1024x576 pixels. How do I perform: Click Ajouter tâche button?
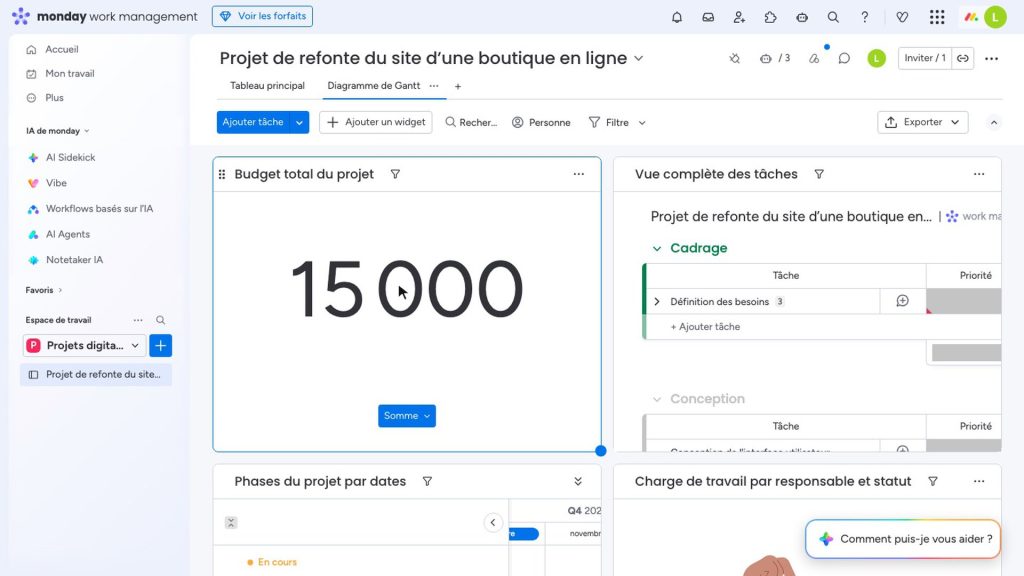tap(253, 122)
